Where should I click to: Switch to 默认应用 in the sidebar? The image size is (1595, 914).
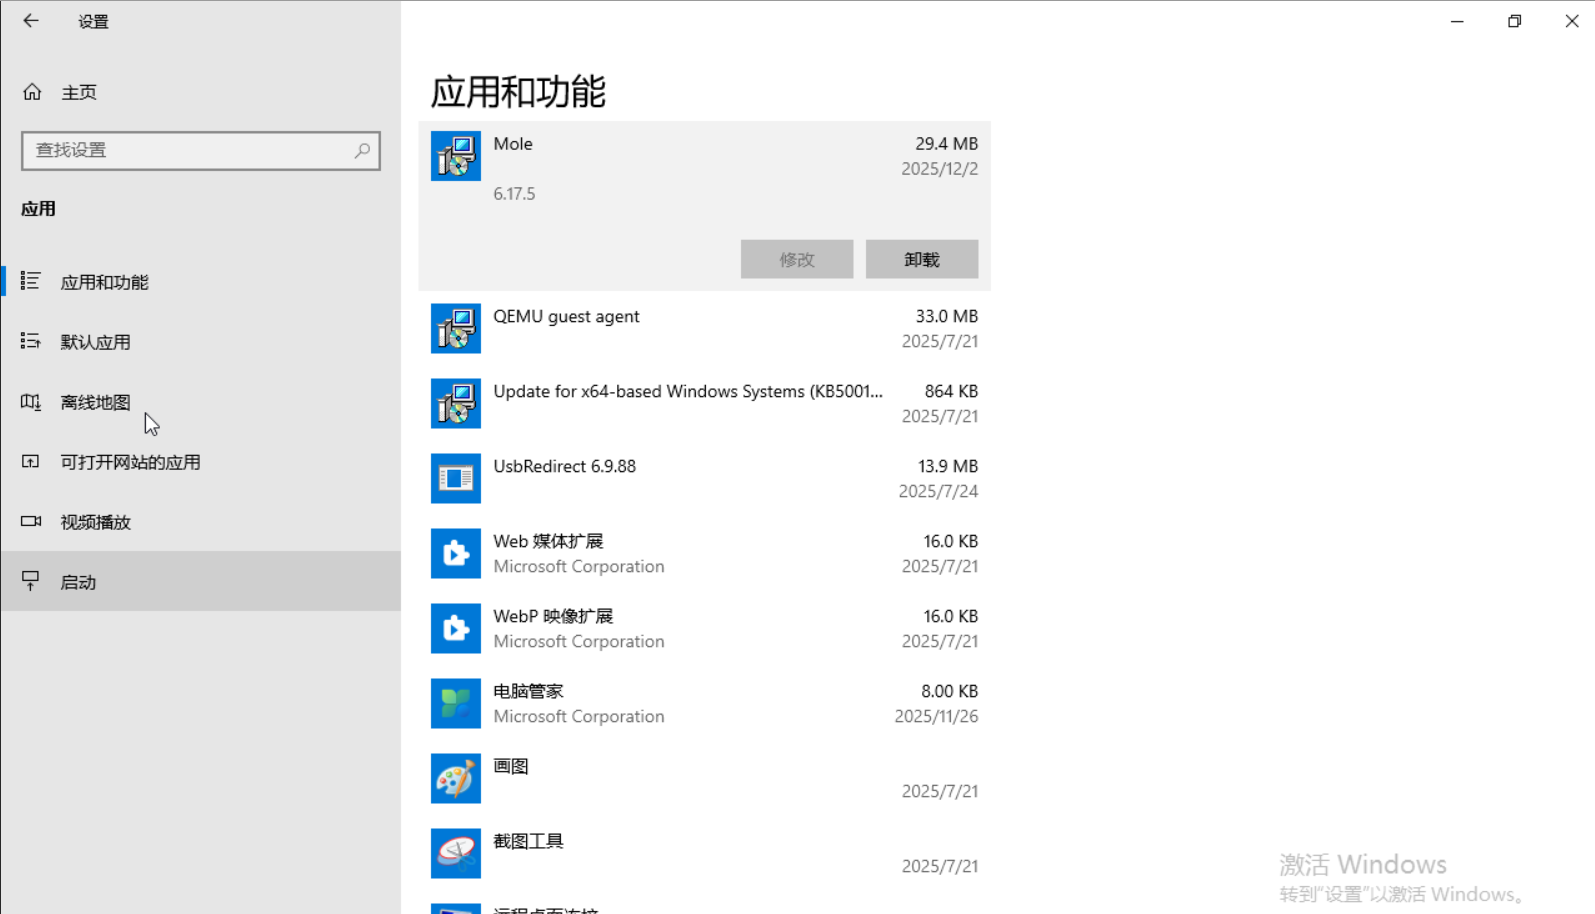click(x=95, y=342)
